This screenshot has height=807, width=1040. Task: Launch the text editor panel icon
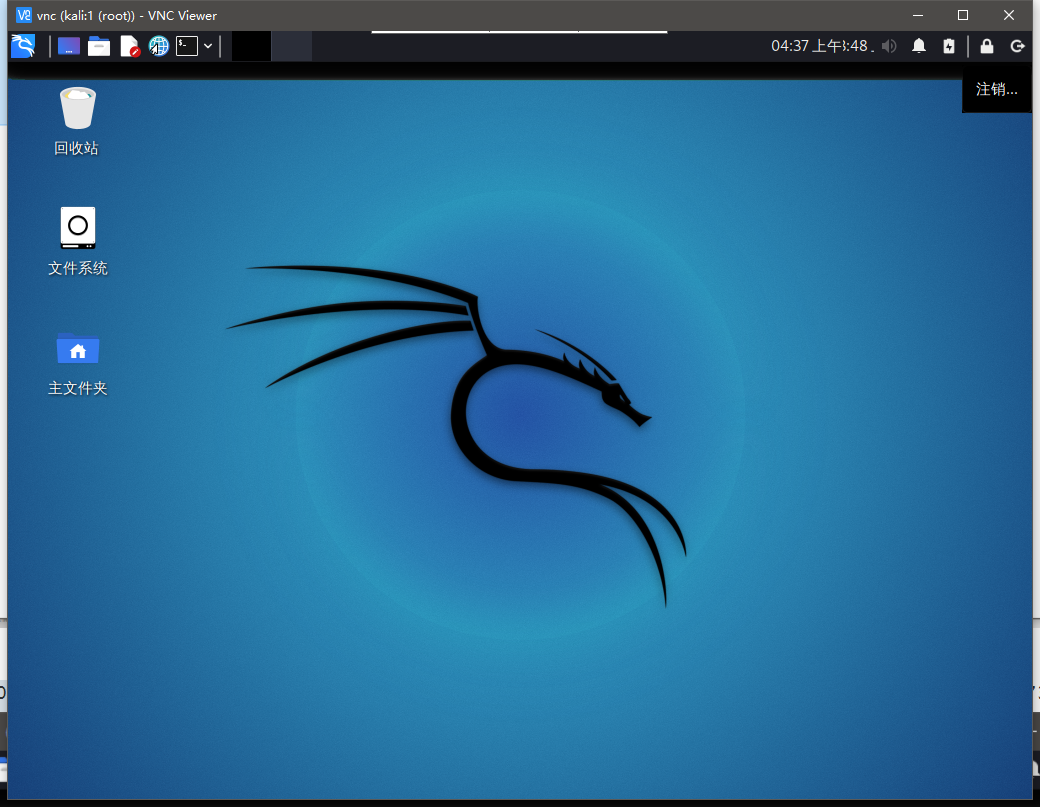(x=130, y=46)
